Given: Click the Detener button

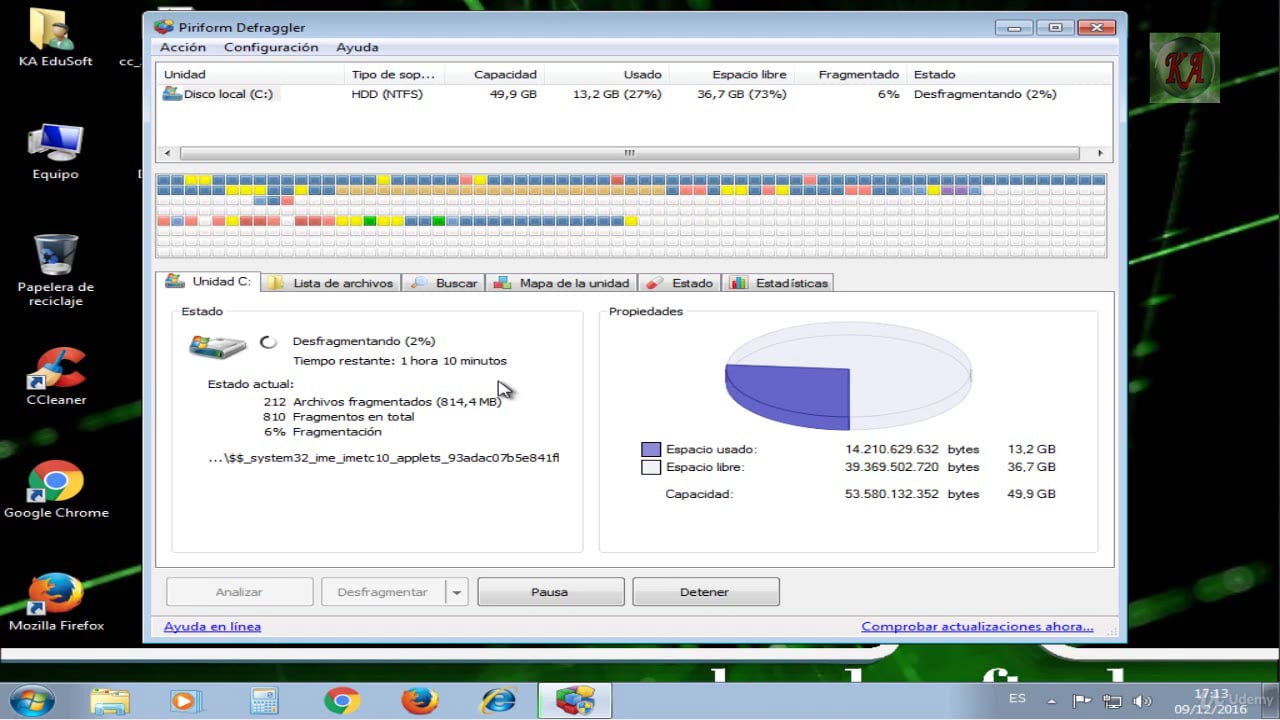Looking at the screenshot, I should (705, 592).
